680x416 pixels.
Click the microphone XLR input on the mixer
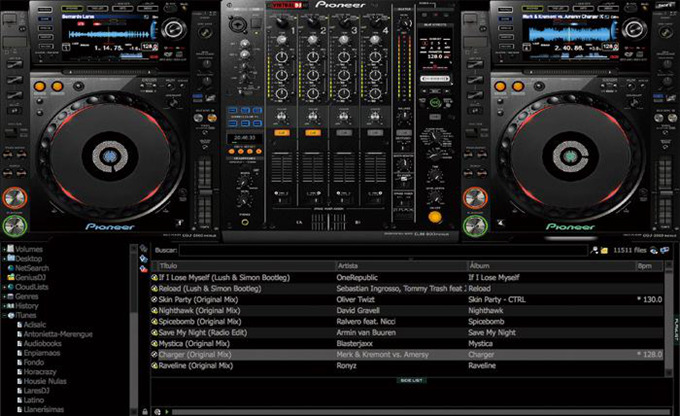(238, 24)
